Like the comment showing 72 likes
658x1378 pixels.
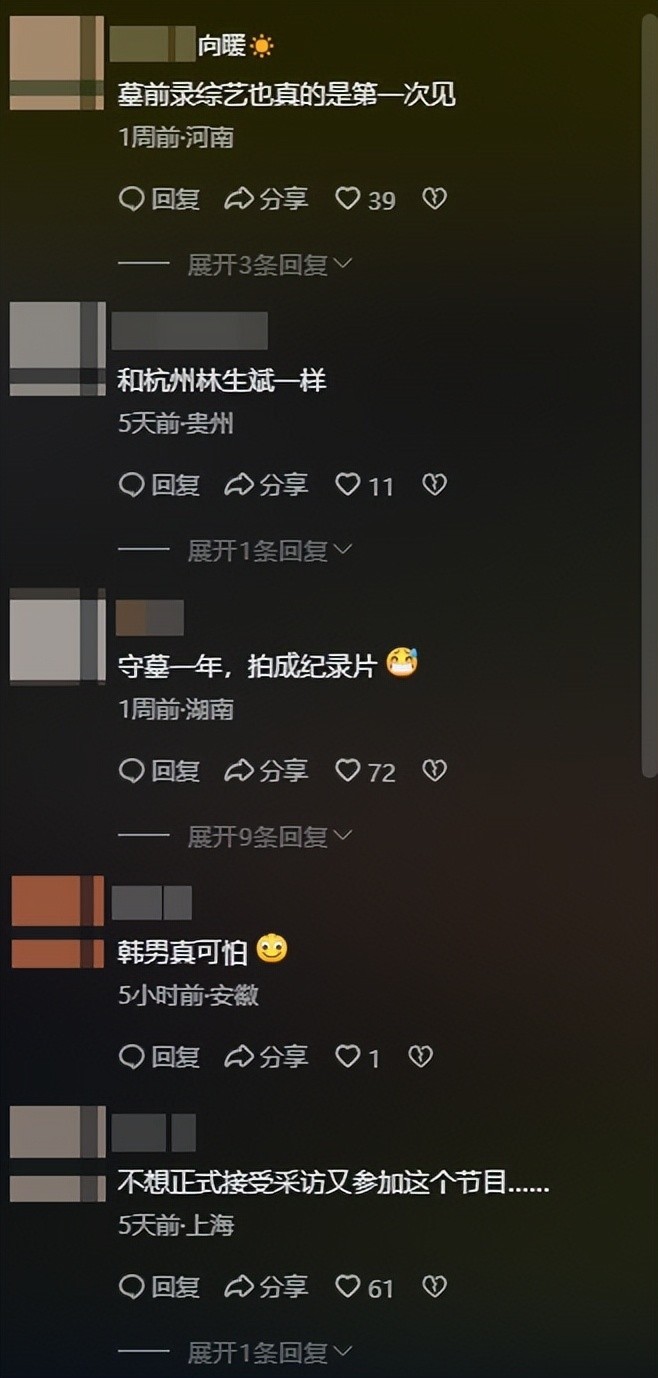tap(347, 771)
